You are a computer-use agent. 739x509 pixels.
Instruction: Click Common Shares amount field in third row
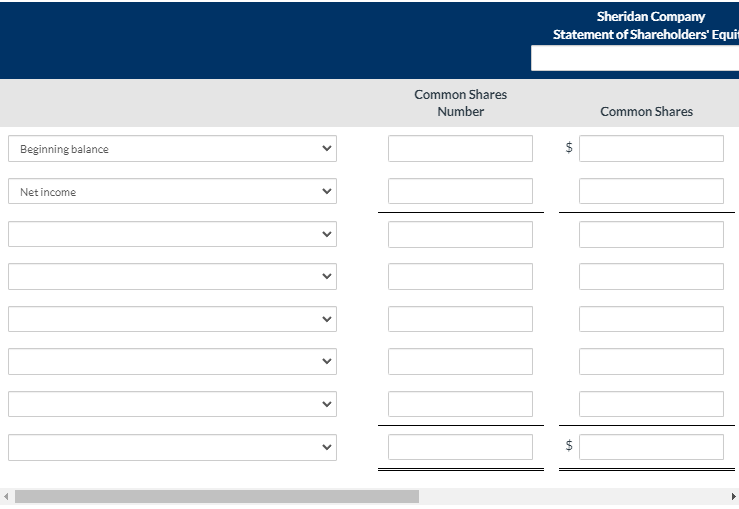pos(651,234)
